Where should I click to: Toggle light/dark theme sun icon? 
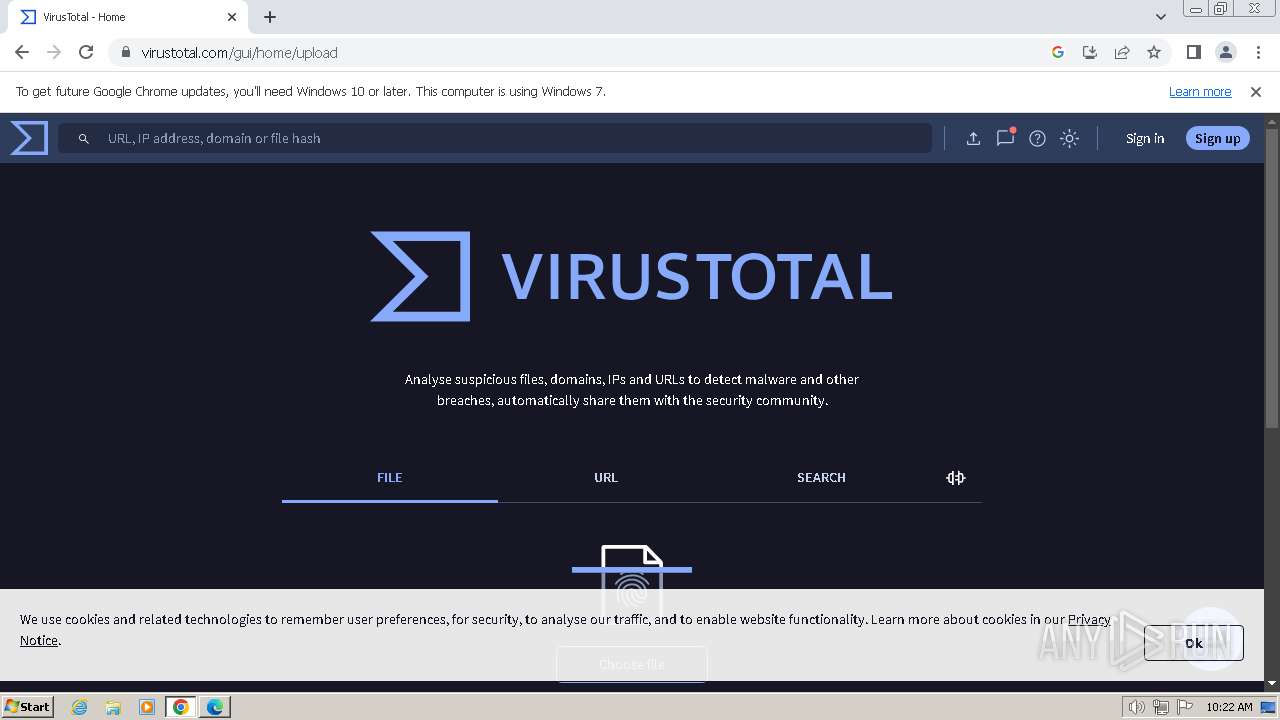pyautogui.click(x=1069, y=139)
